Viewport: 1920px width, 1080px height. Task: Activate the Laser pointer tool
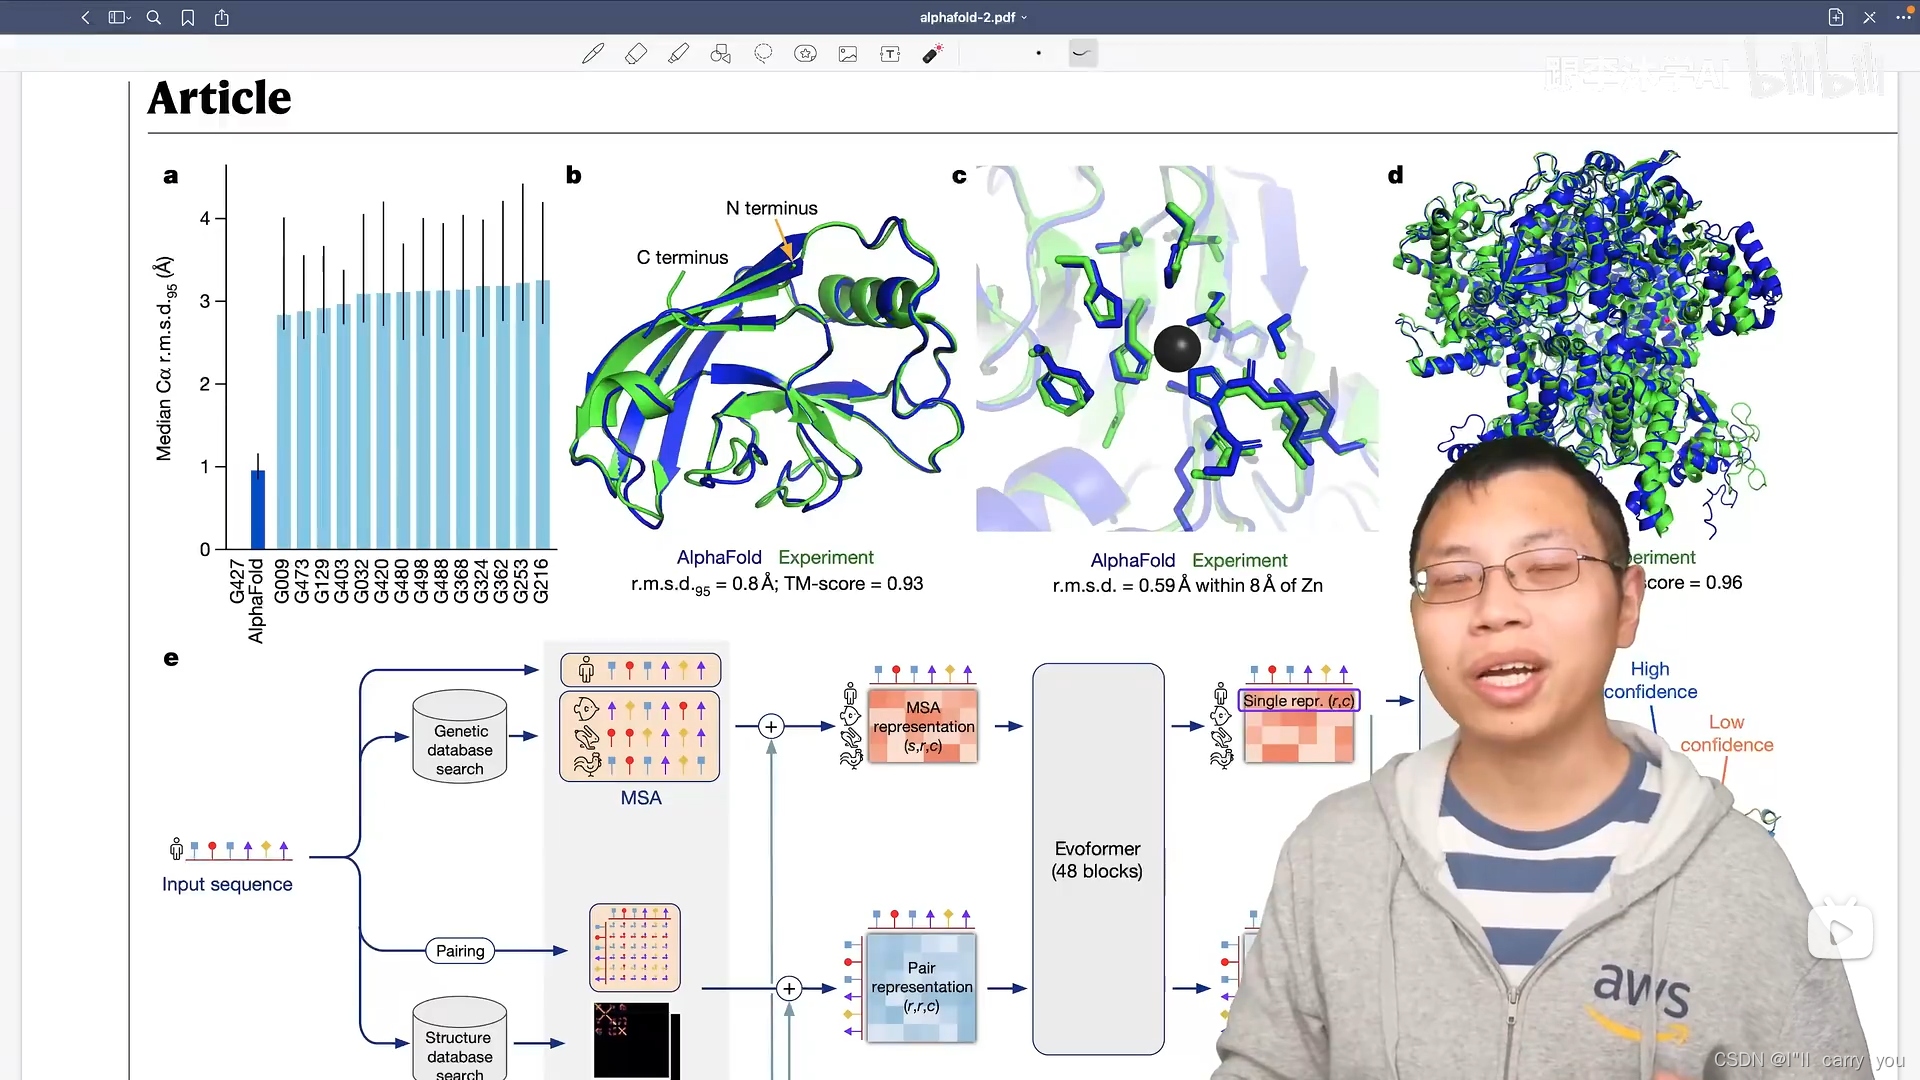pos(932,54)
